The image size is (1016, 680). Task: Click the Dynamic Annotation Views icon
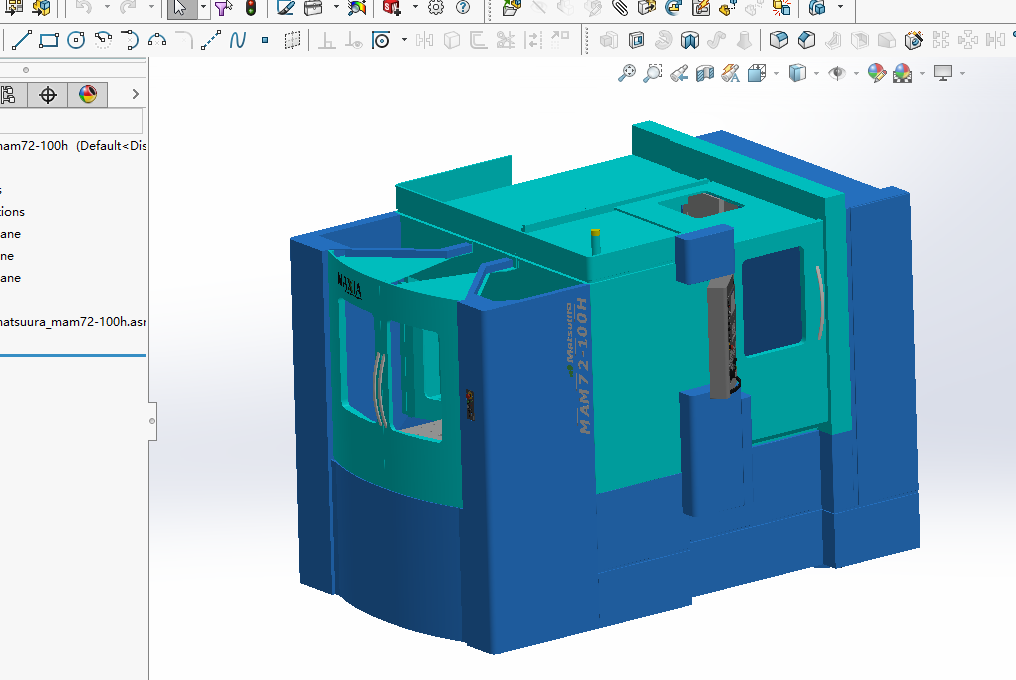(730, 74)
